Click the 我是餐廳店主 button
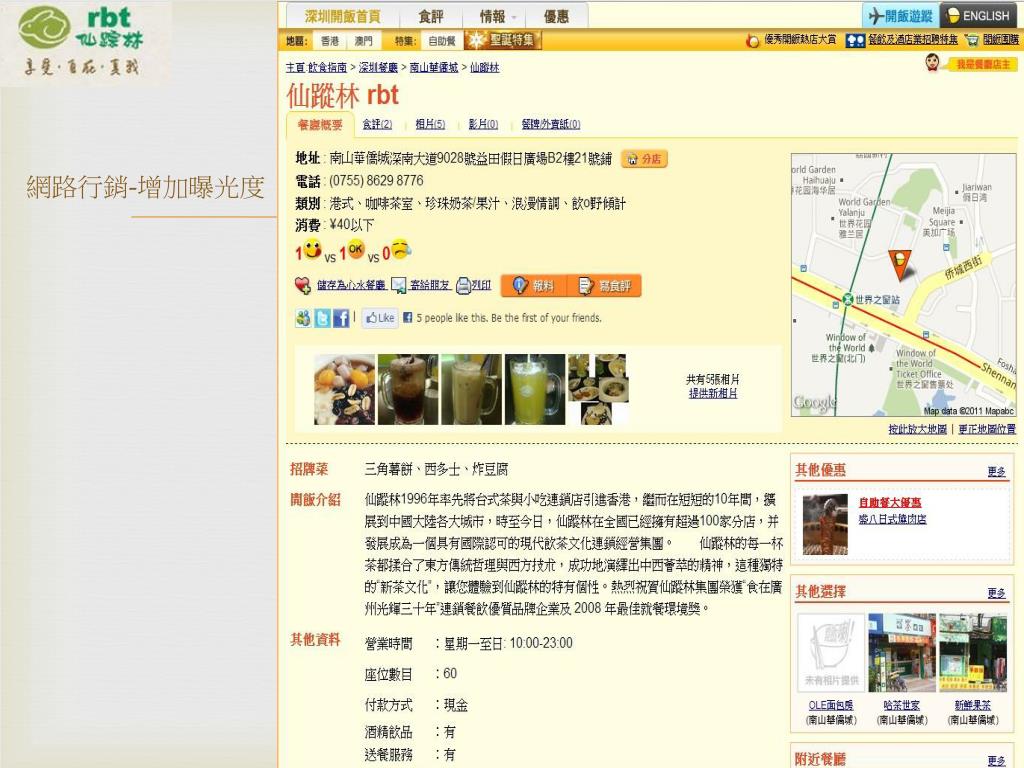This screenshot has width=1024, height=768. point(983,64)
